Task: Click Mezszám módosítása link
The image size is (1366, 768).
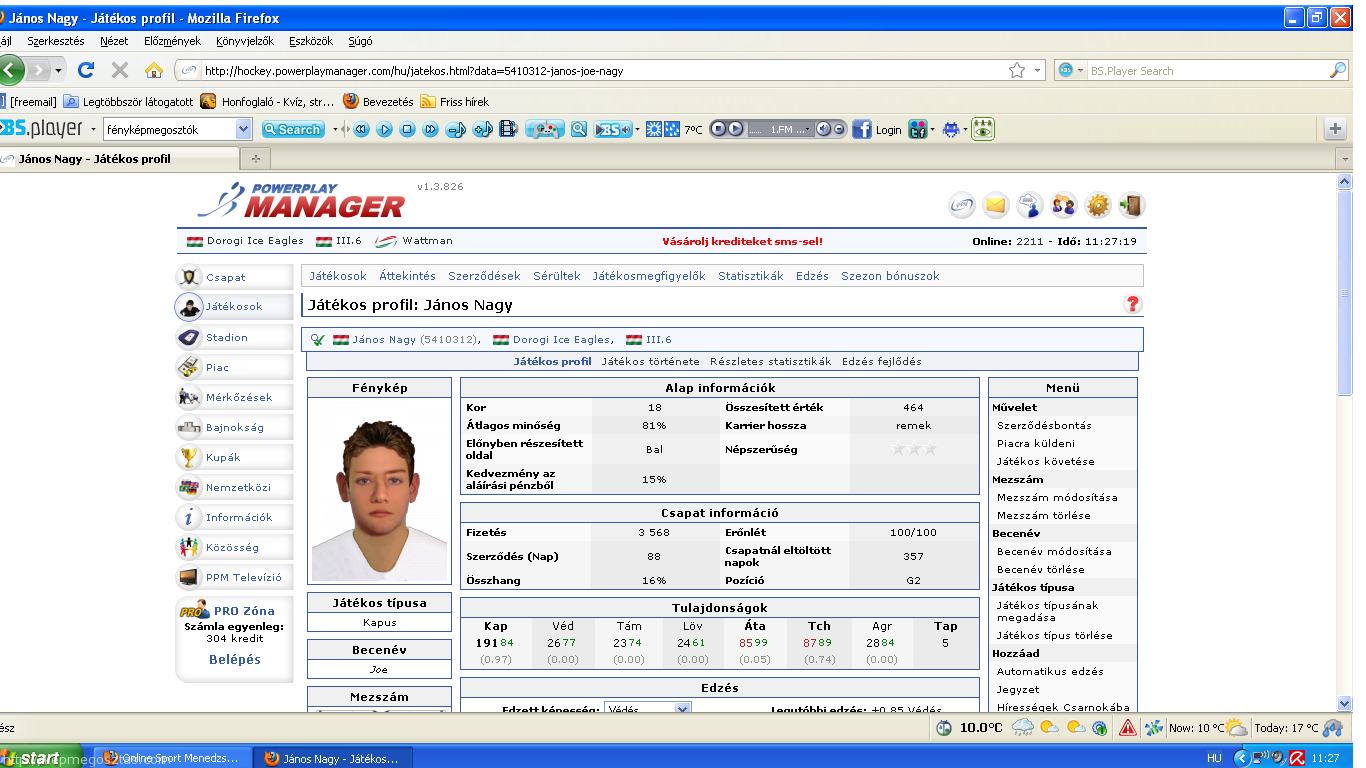Action: coord(1057,497)
